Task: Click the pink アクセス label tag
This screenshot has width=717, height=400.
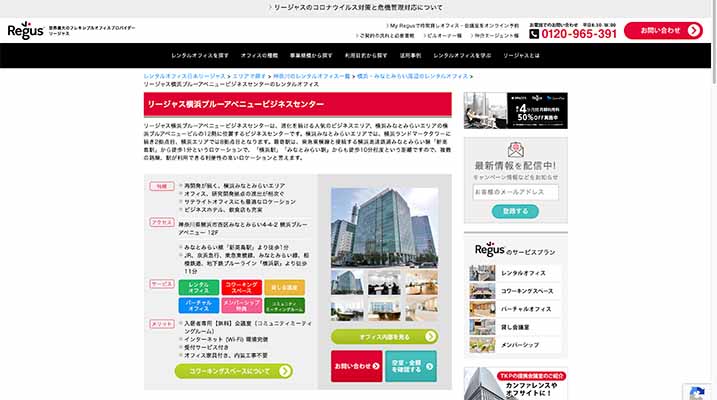Action: click(x=162, y=222)
